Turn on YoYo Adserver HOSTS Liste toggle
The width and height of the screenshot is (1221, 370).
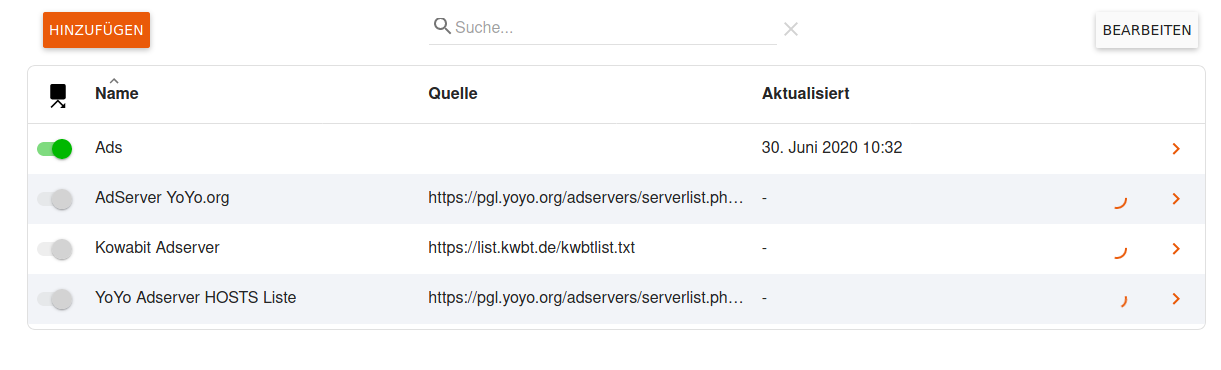pyautogui.click(x=55, y=298)
